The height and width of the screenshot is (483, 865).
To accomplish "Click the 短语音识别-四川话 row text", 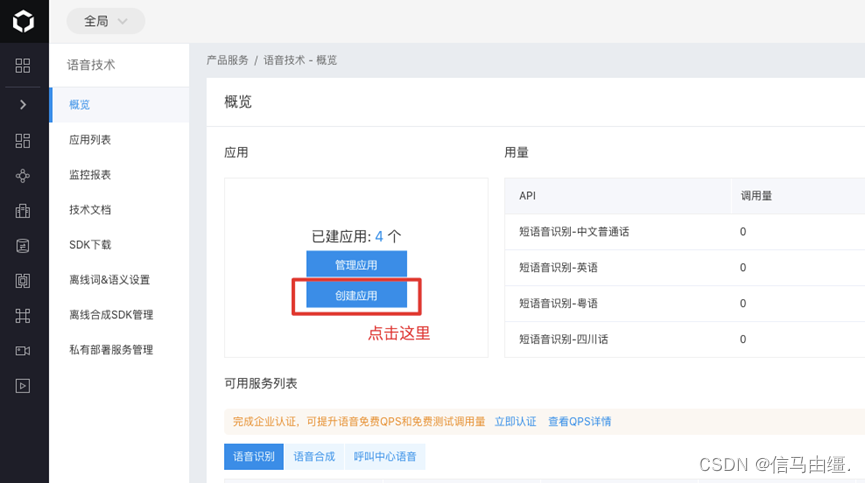I will (x=563, y=339).
